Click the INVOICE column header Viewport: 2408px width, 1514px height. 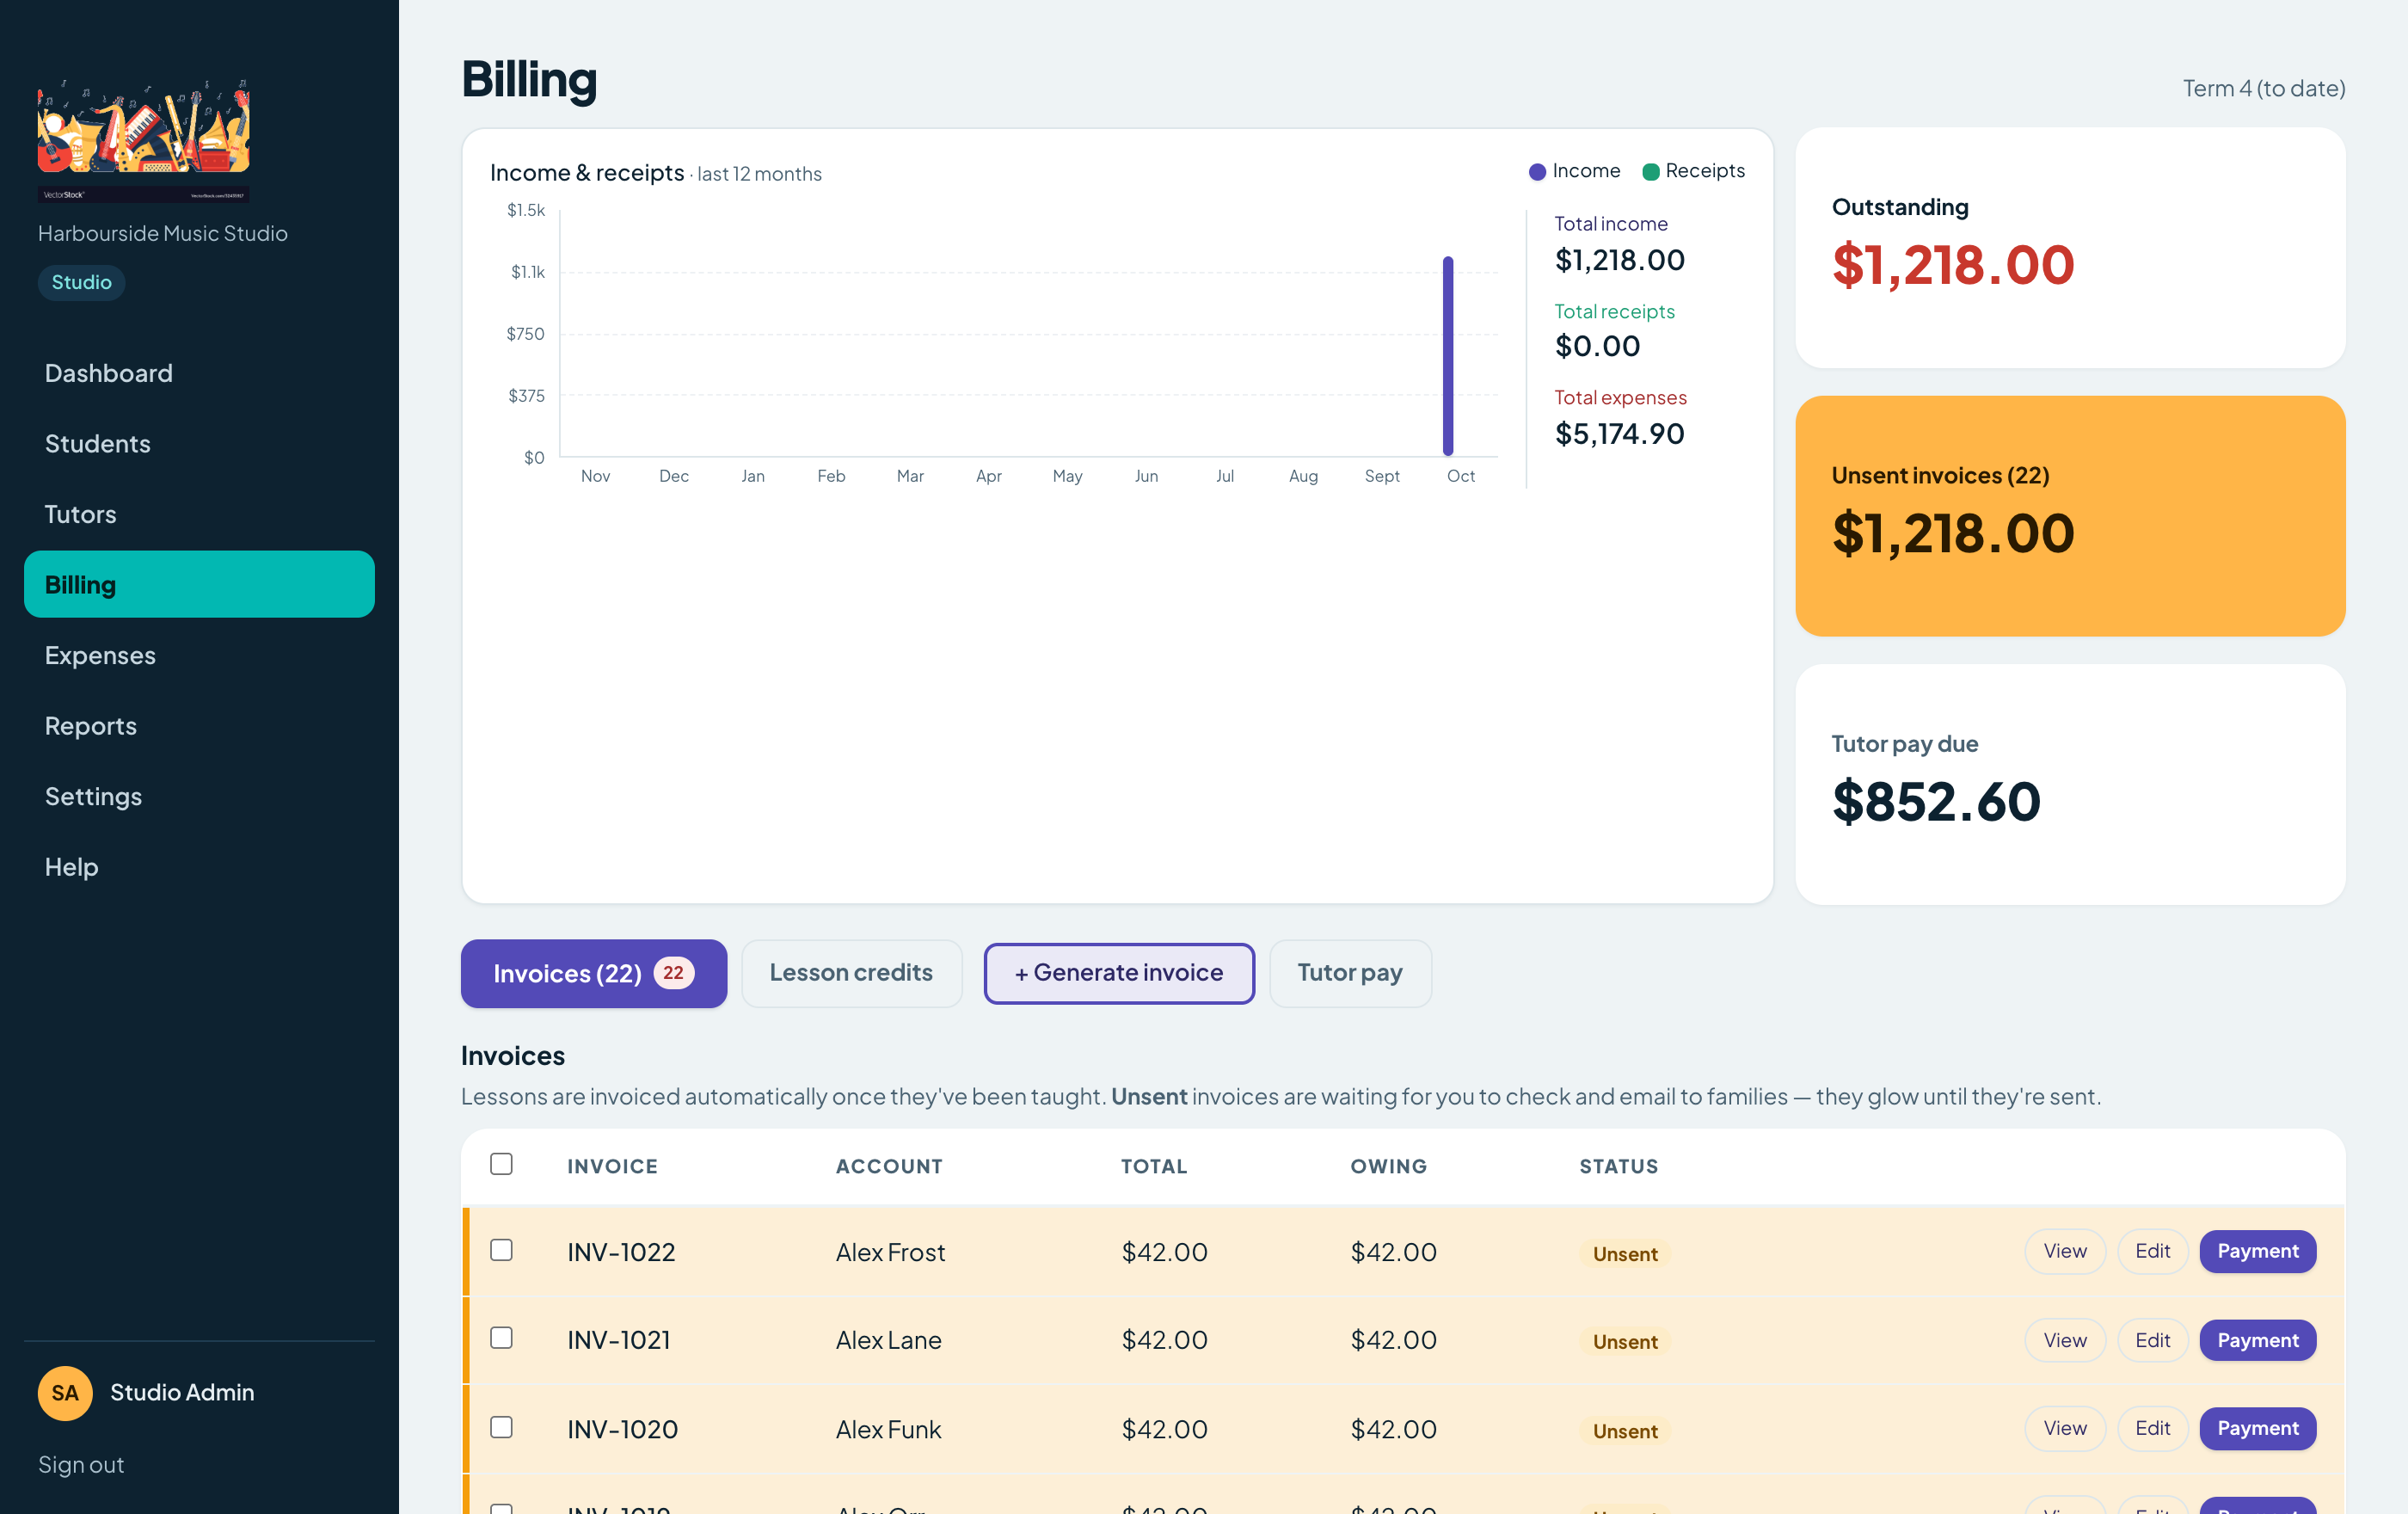coord(612,1166)
